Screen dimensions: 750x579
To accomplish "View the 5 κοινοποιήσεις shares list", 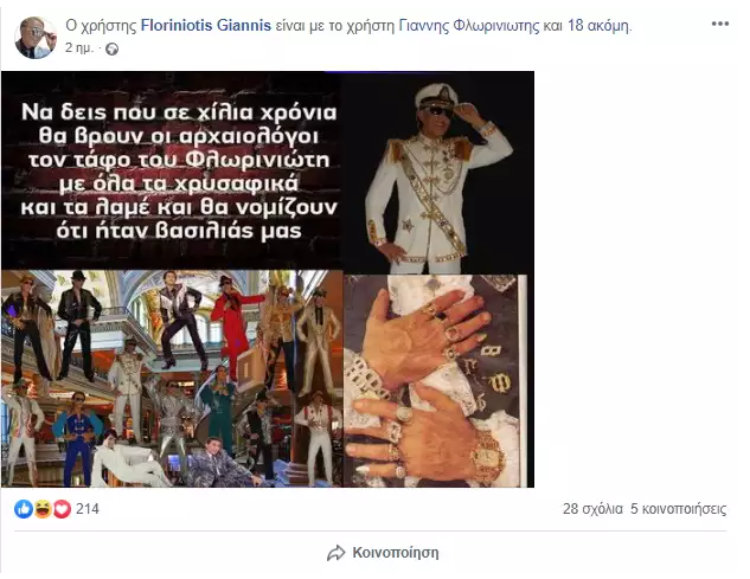I will [x=678, y=509].
